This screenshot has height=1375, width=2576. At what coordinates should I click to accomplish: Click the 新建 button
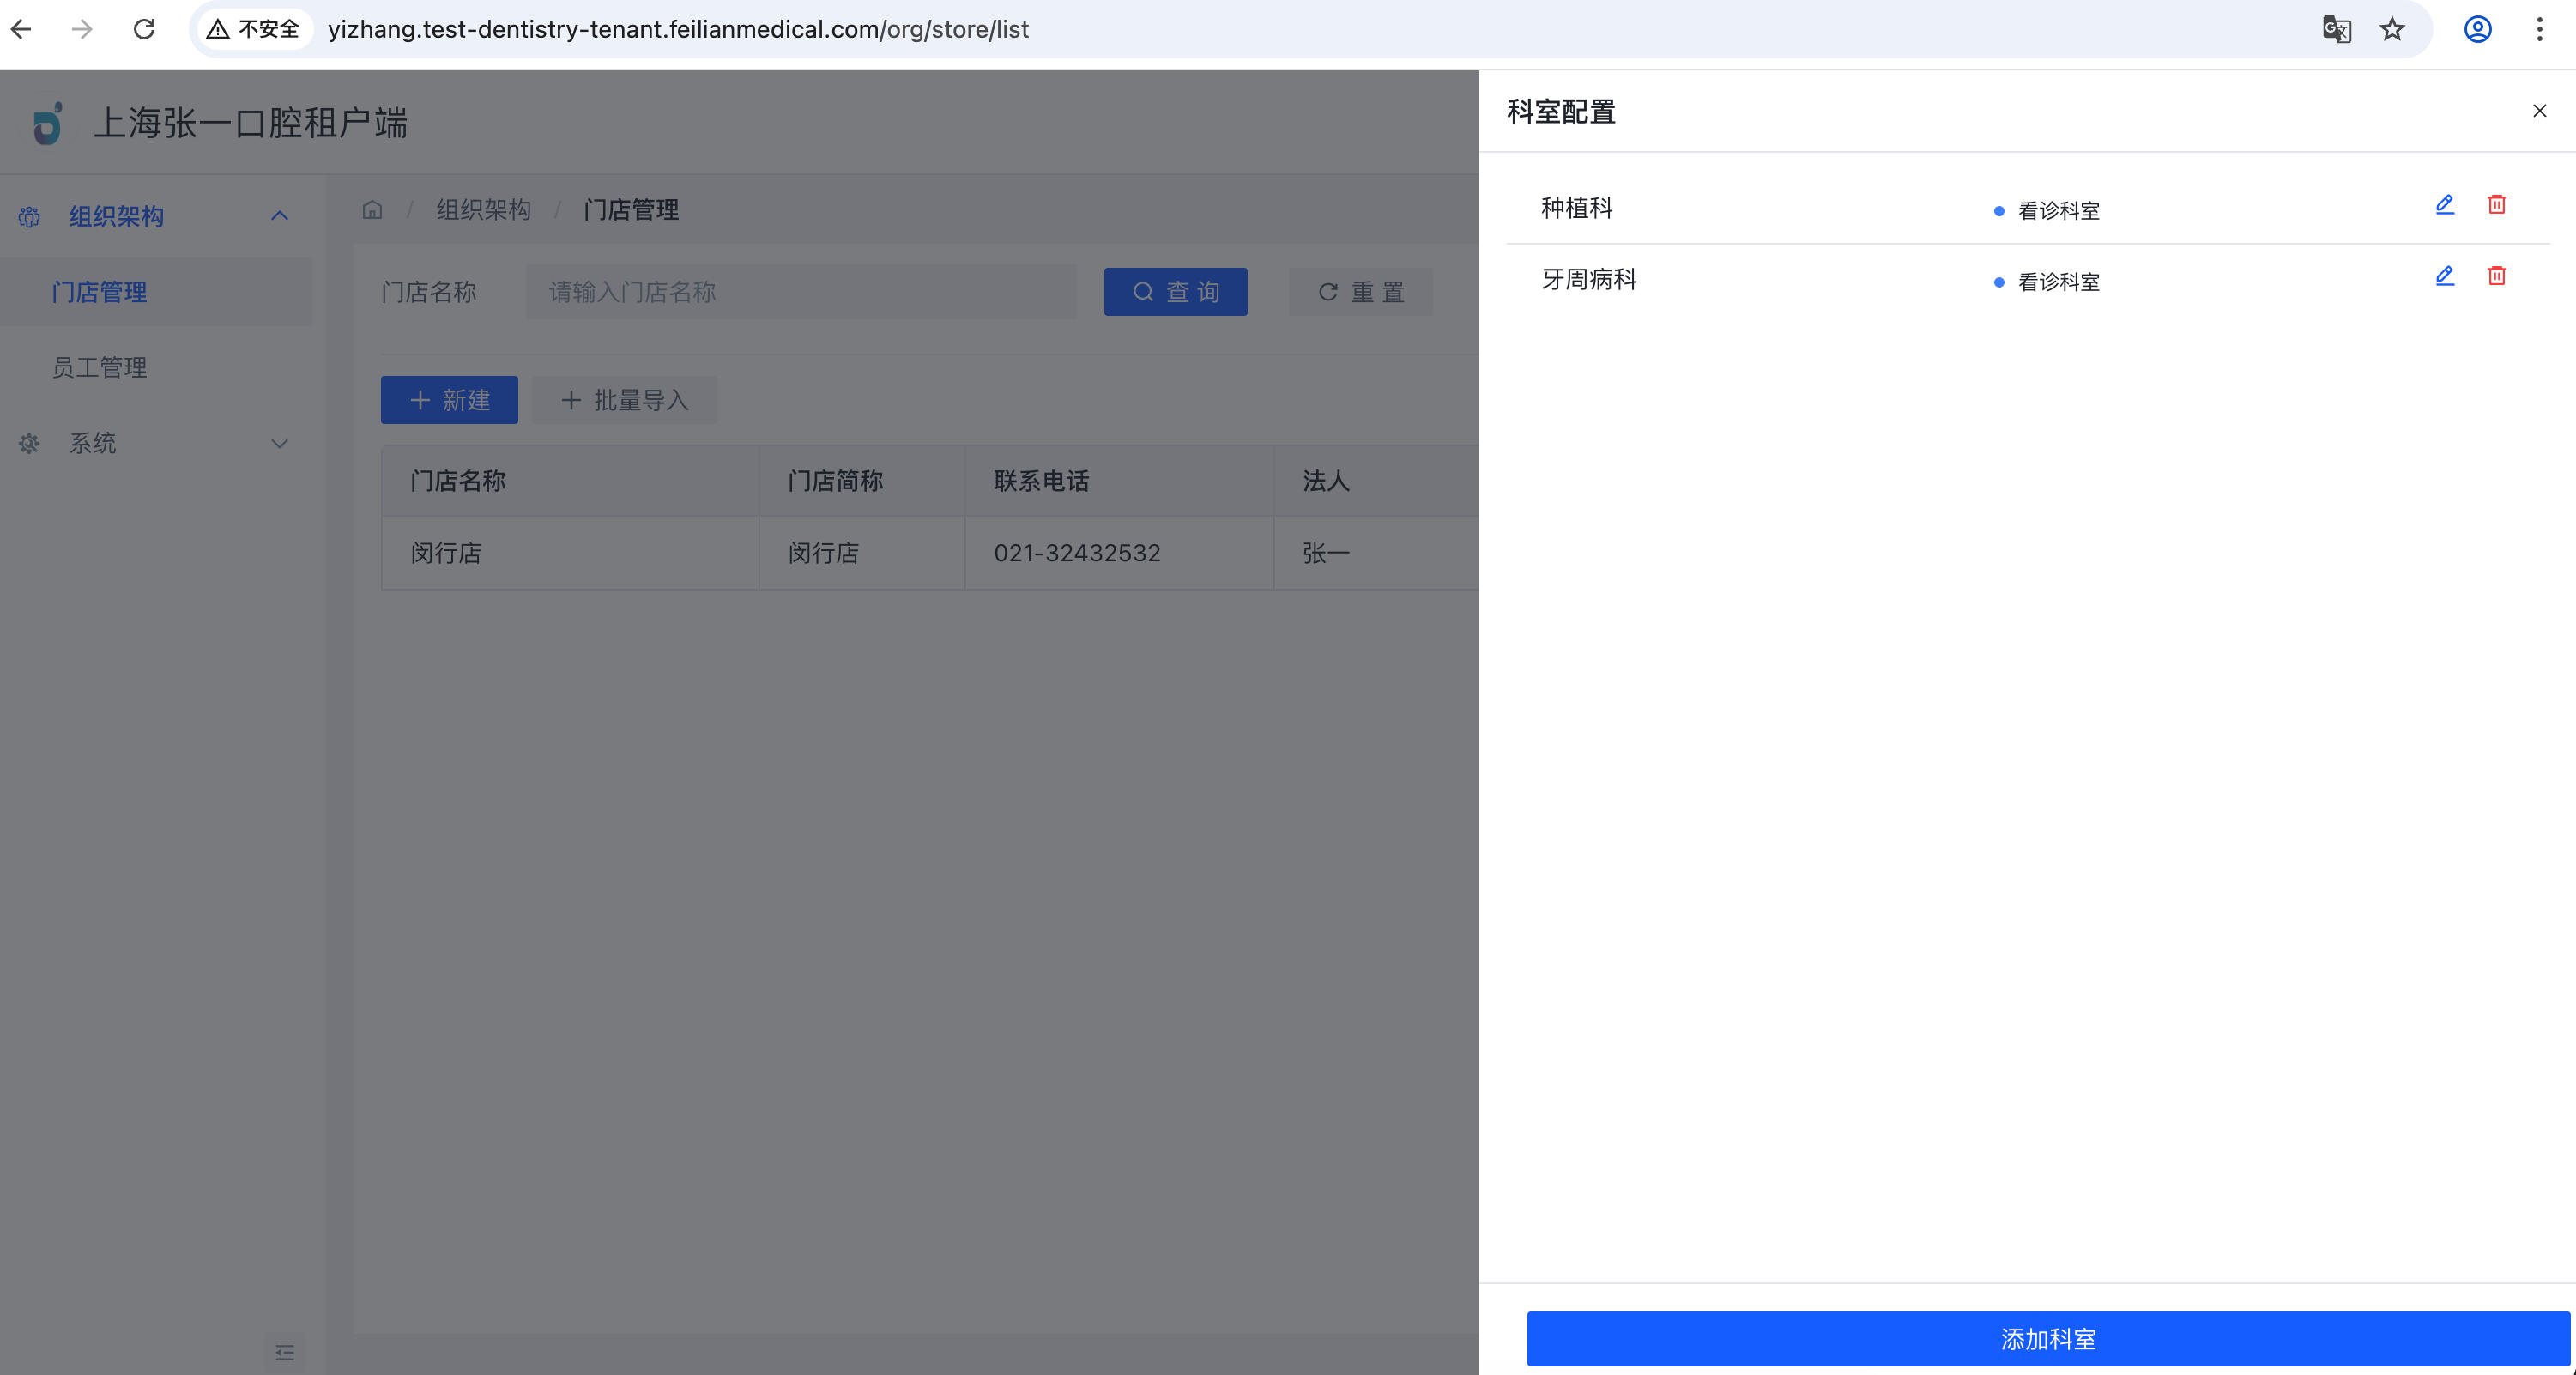(x=449, y=400)
